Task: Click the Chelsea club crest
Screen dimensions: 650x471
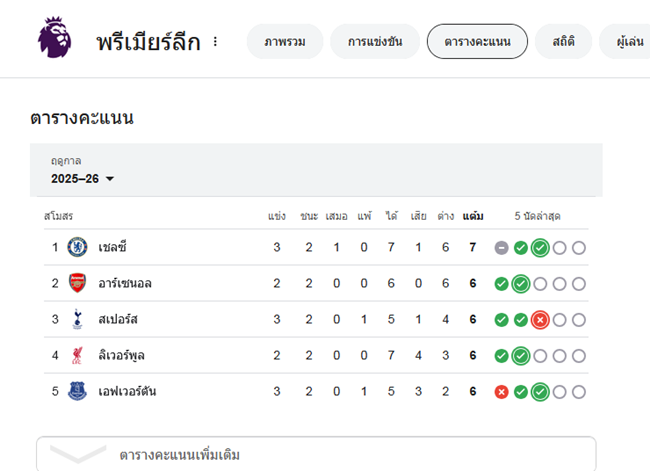Action: (x=77, y=247)
